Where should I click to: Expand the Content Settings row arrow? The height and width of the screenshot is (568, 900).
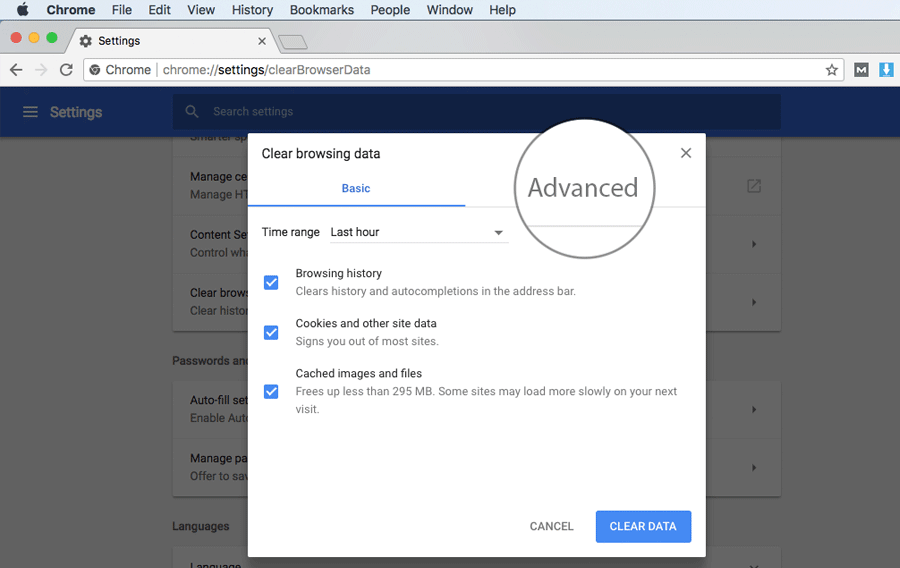point(754,244)
